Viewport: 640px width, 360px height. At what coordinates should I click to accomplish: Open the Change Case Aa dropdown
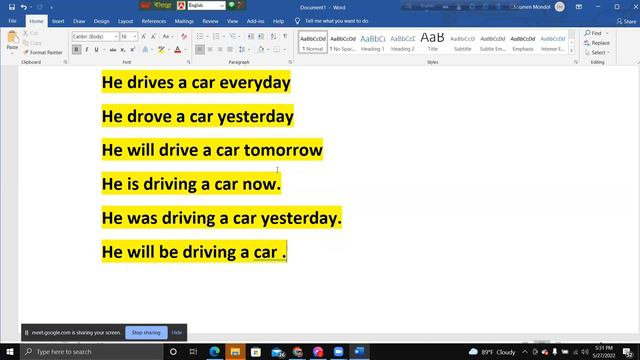[167, 37]
